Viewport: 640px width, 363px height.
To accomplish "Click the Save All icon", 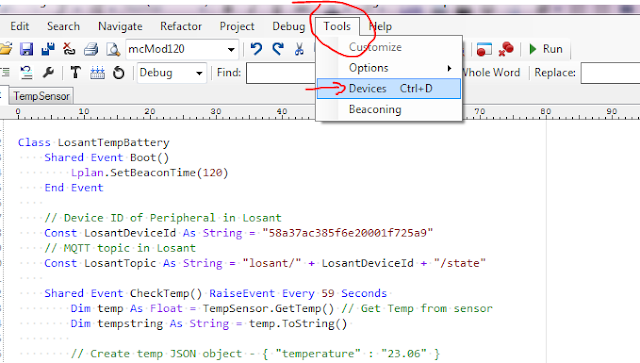I will [48, 49].
